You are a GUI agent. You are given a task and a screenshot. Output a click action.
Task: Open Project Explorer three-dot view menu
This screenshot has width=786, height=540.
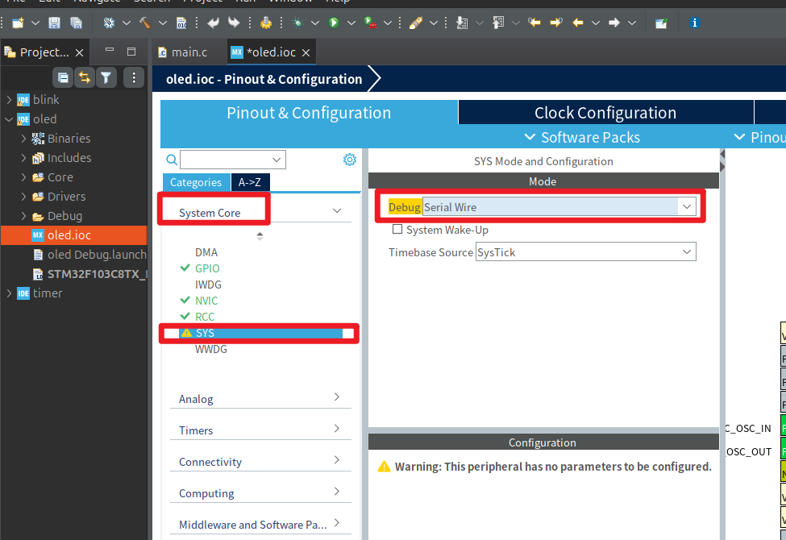point(132,77)
